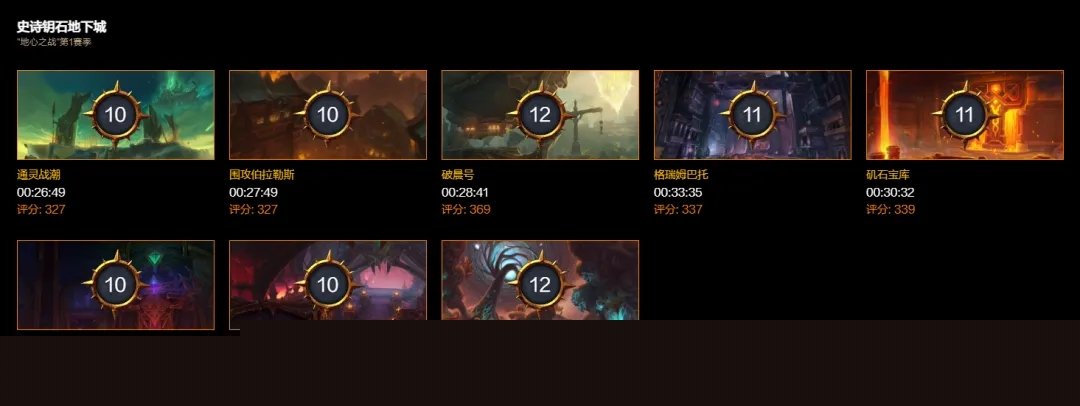Screen dimensions: 1080x406
Task: Select the 评分: 339 rating label
Action: [891, 210]
